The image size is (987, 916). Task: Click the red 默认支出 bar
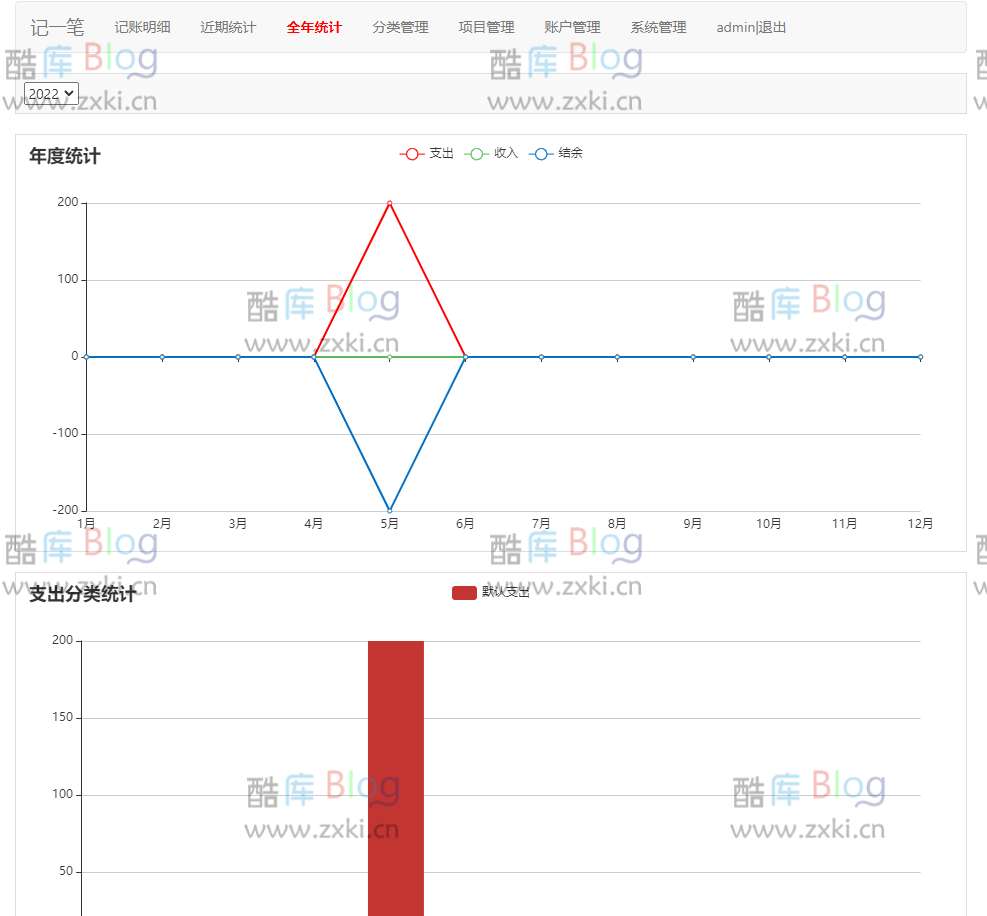coord(396,778)
